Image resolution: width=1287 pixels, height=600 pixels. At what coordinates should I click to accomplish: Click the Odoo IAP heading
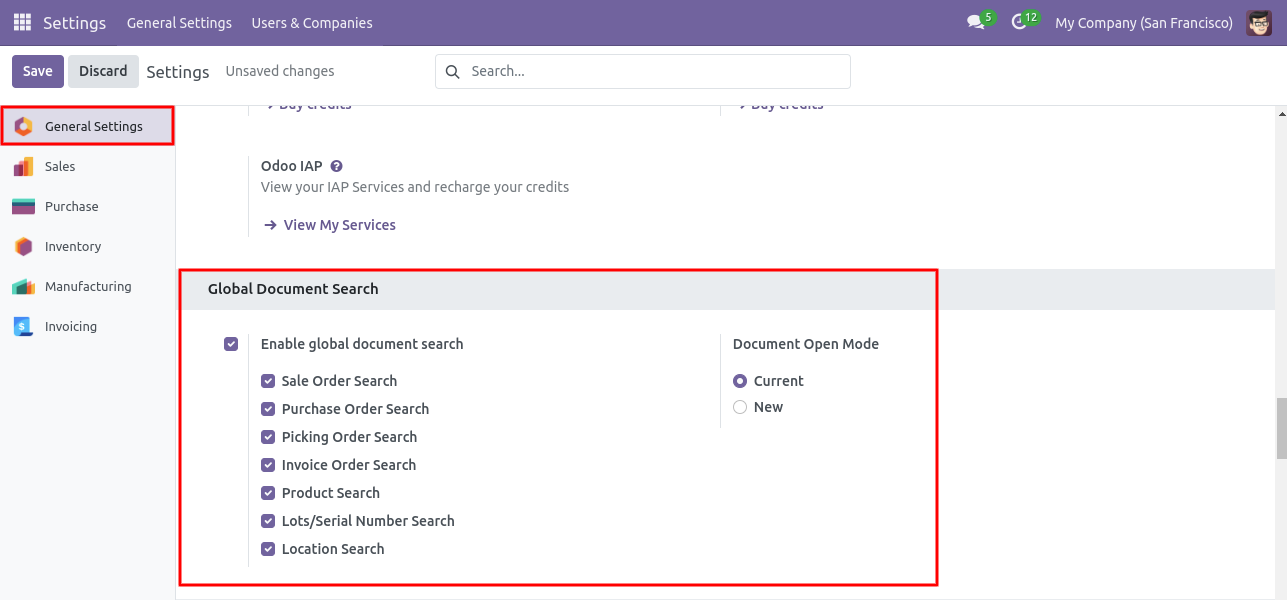point(291,166)
